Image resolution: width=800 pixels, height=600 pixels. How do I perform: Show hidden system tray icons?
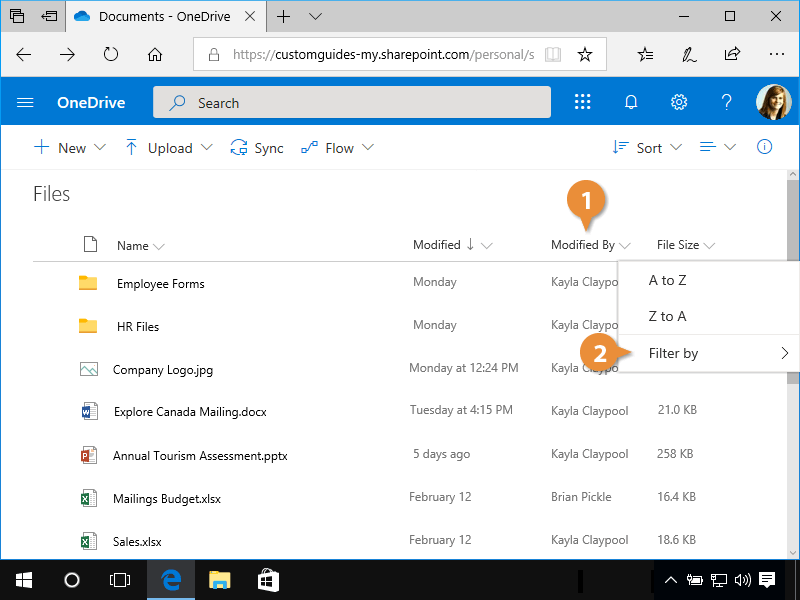click(x=670, y=580)
